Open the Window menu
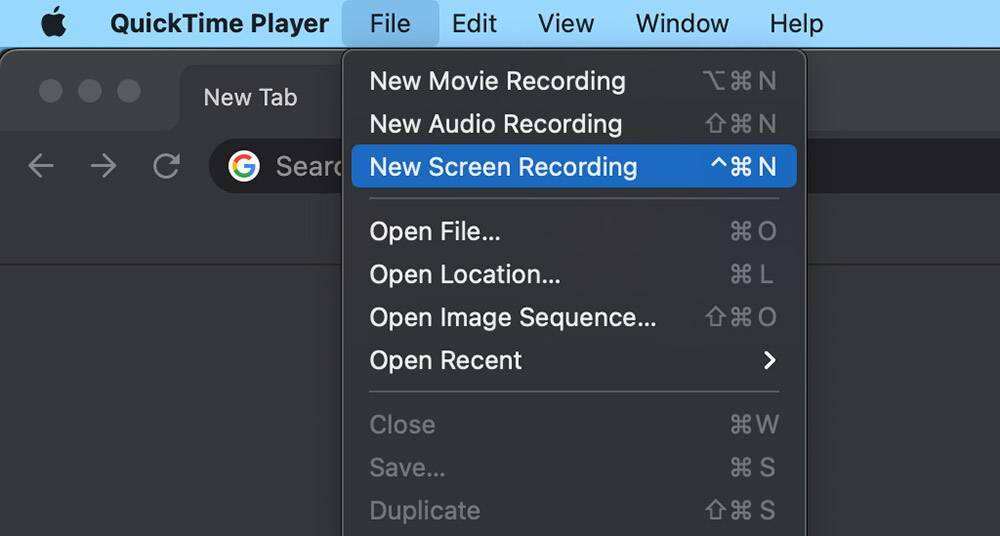Screen dimensions: 1000x536 (x=682, y=23)
